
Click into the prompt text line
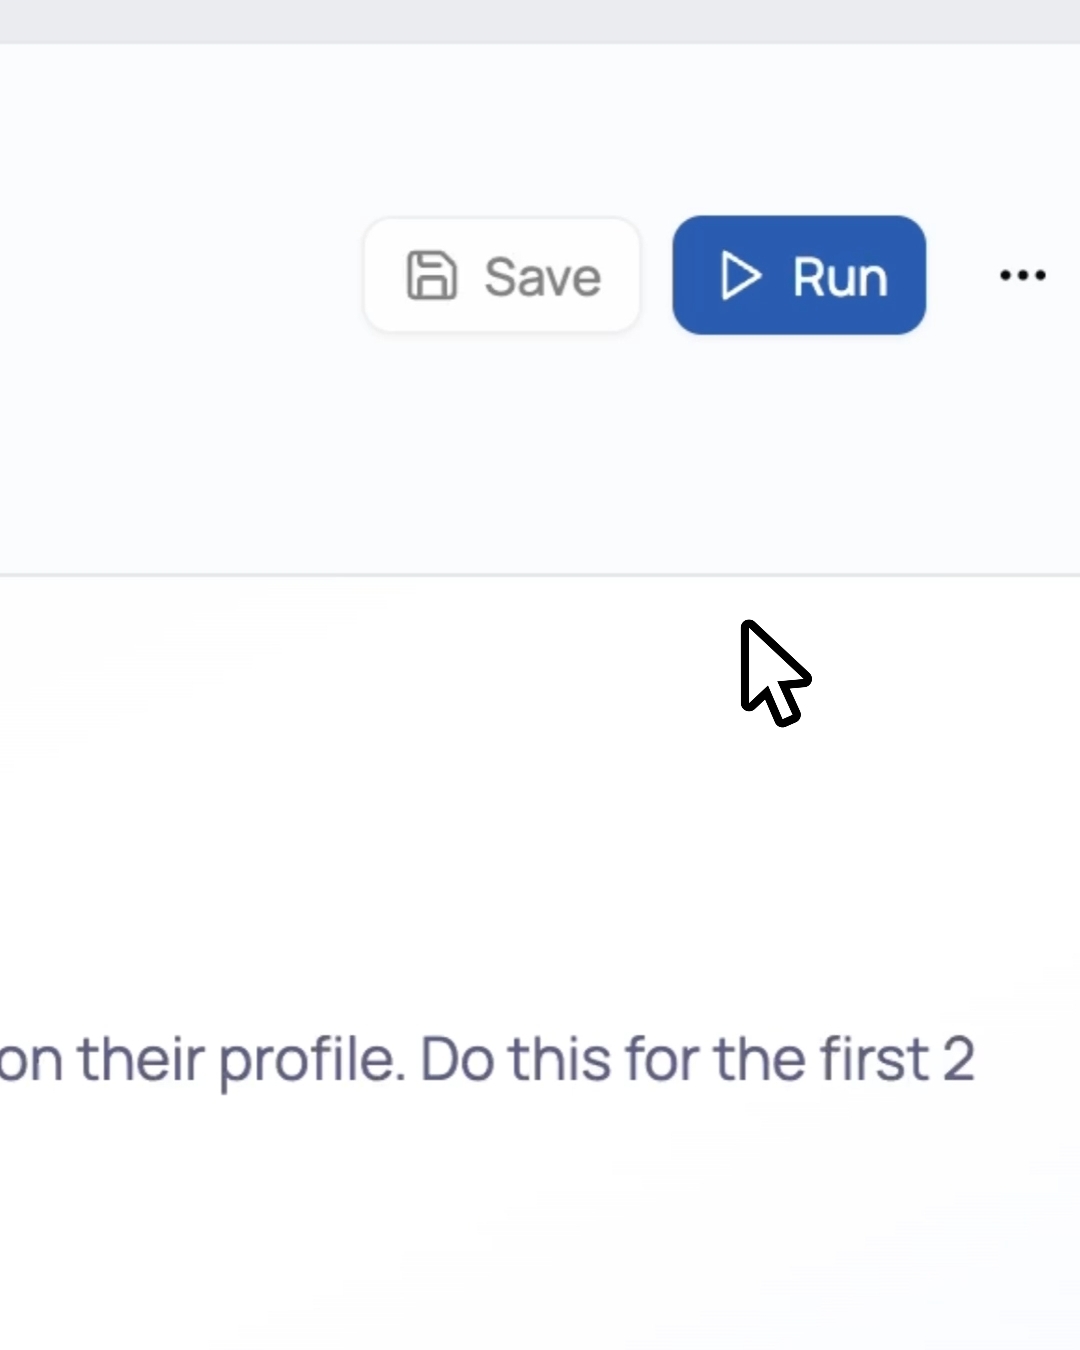tap(500, 1060)
